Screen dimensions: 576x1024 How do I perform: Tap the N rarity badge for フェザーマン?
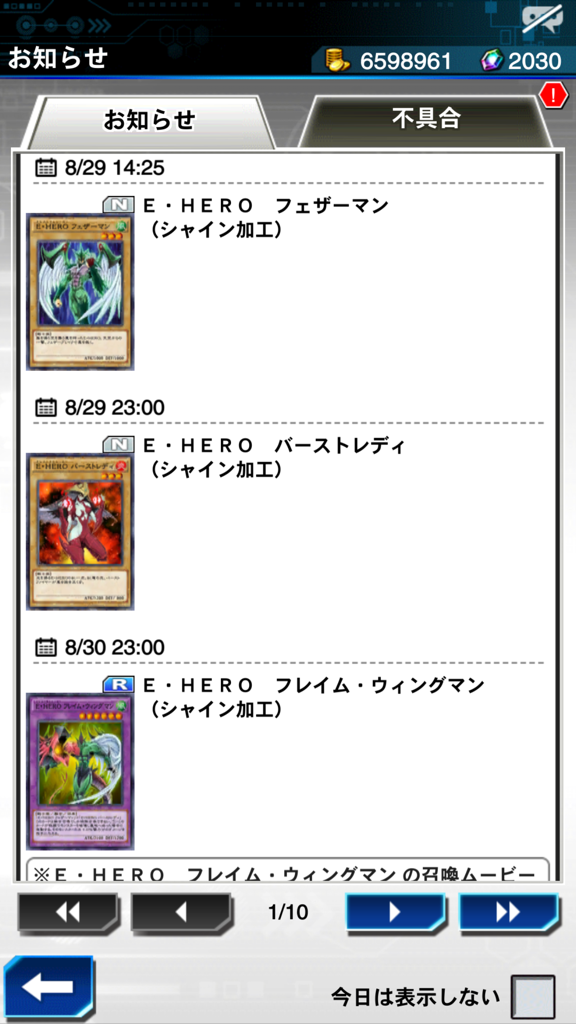(x=119, y=205)
